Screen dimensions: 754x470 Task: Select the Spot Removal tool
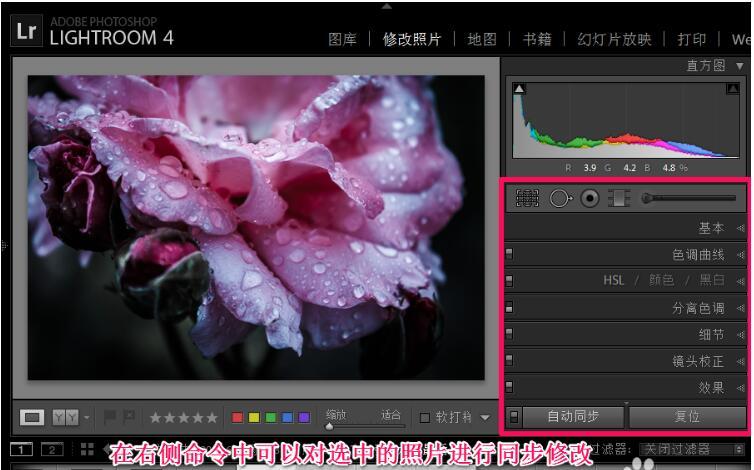560,198
